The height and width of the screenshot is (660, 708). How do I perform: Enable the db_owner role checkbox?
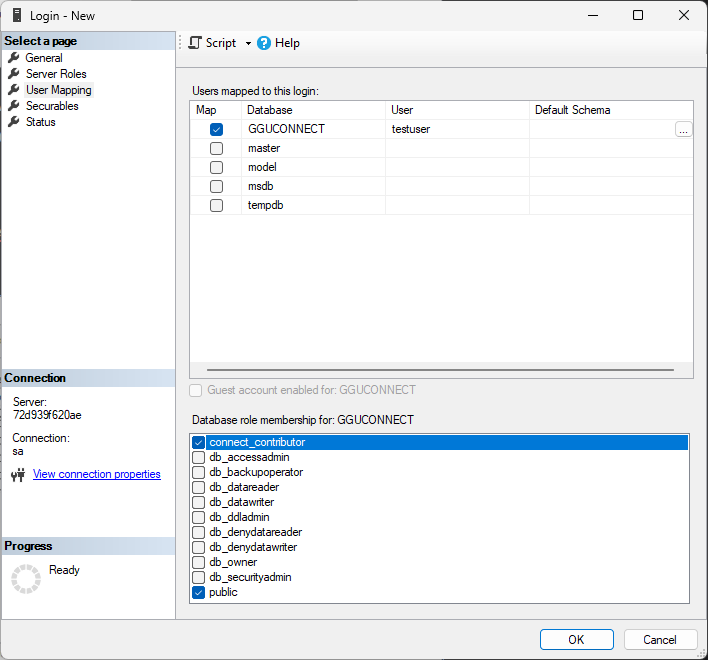coord(198,562)
